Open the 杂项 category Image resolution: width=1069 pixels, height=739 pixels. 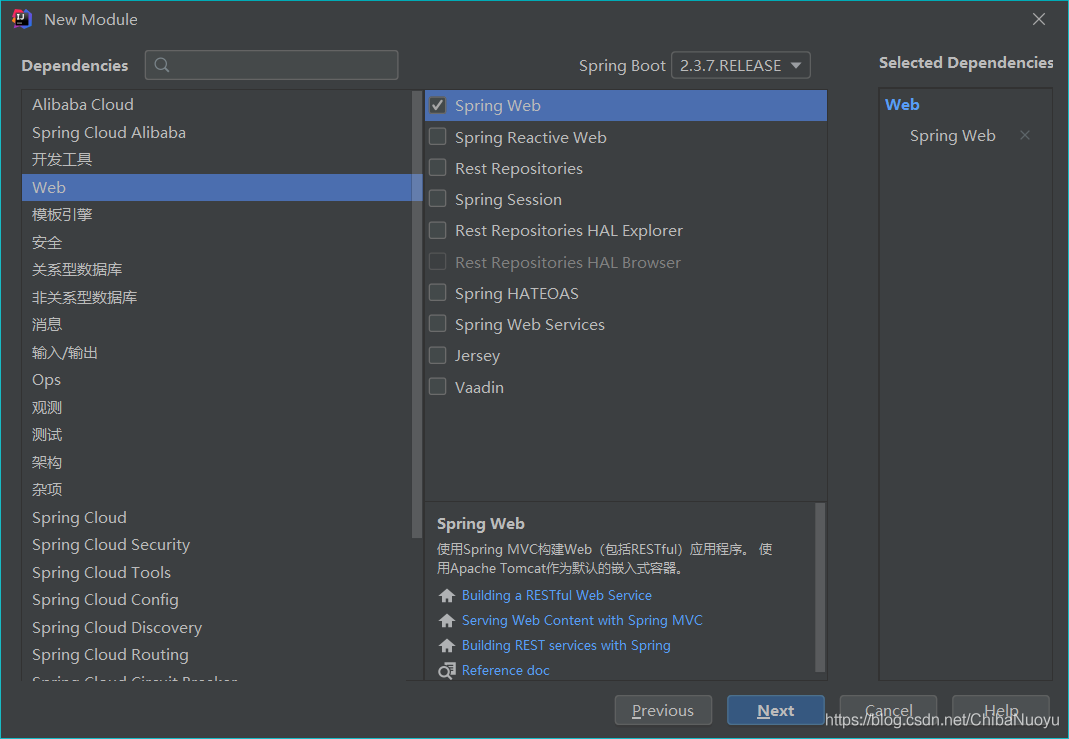coord(217,489)
